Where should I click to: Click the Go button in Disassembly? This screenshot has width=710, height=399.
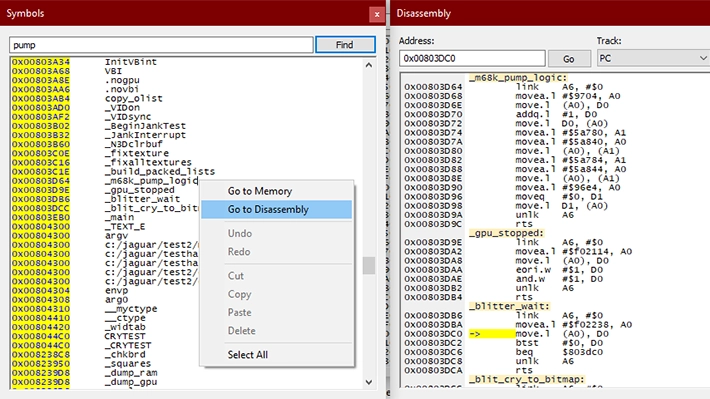click(x=569, y=59)
